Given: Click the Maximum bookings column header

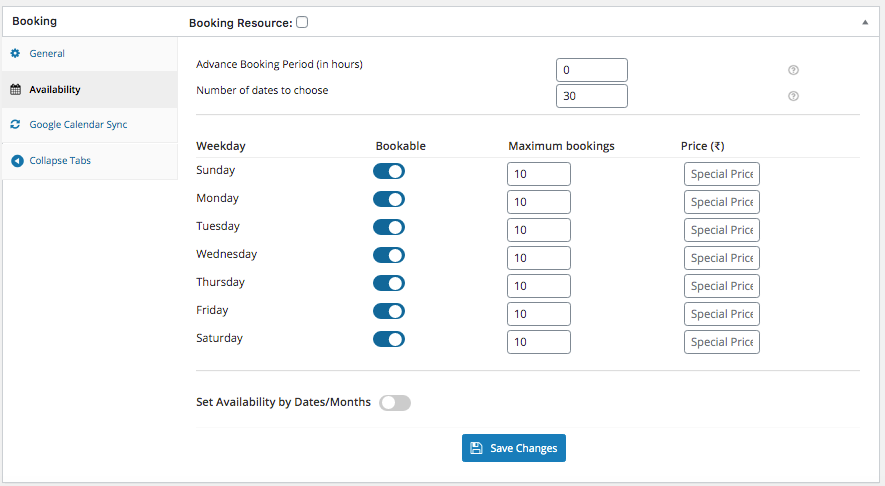Looking at the screenshot, I should 561,146.
